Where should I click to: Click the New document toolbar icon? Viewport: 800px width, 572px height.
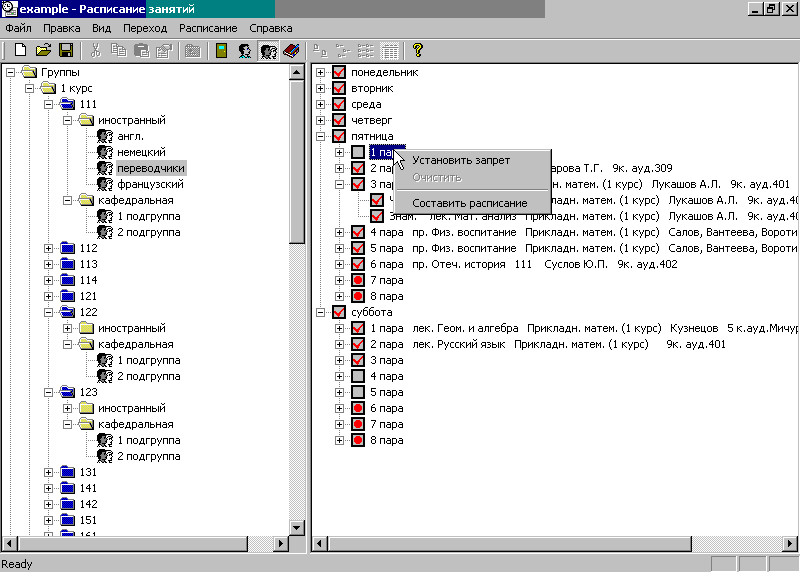click(20, 50)
